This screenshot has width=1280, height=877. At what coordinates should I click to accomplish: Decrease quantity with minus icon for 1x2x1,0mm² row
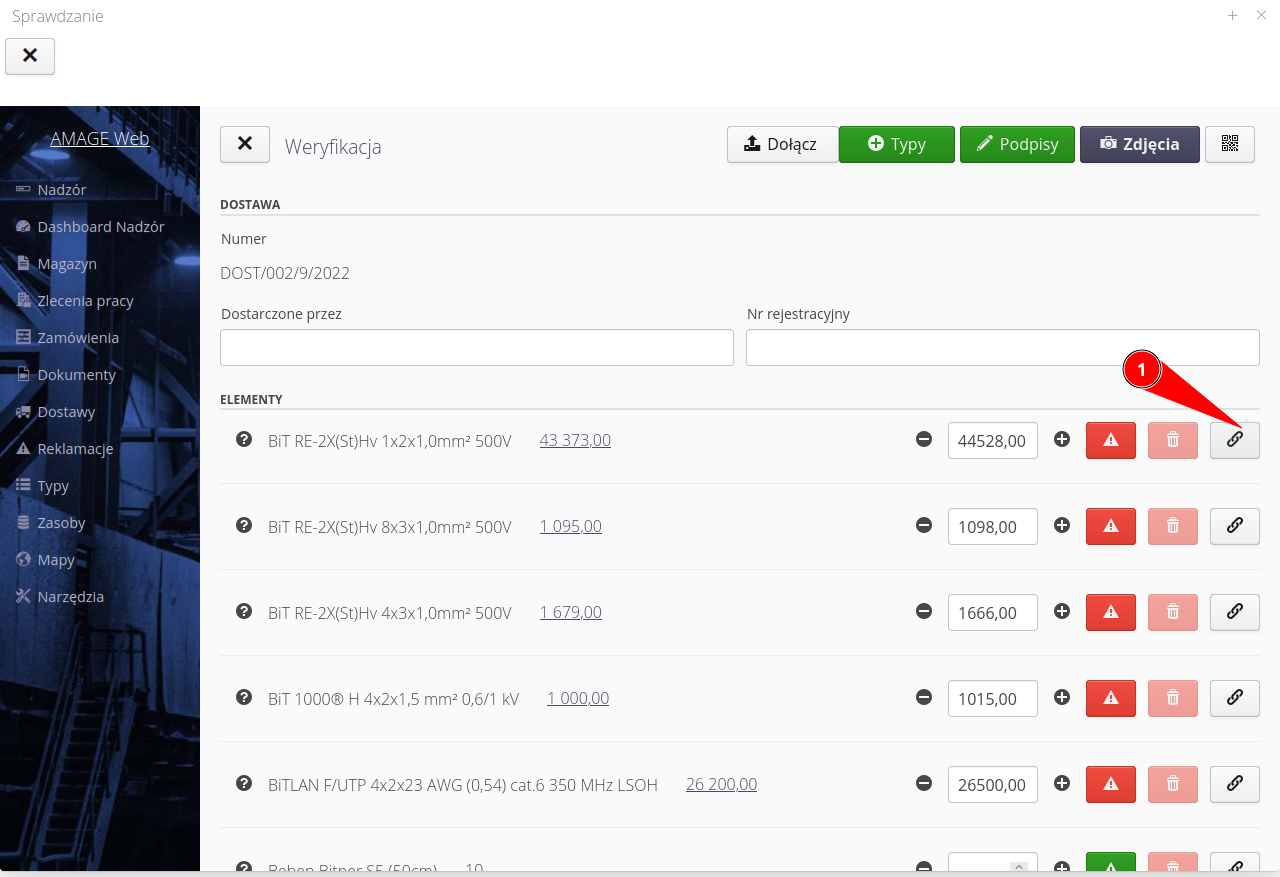[924, 440]
